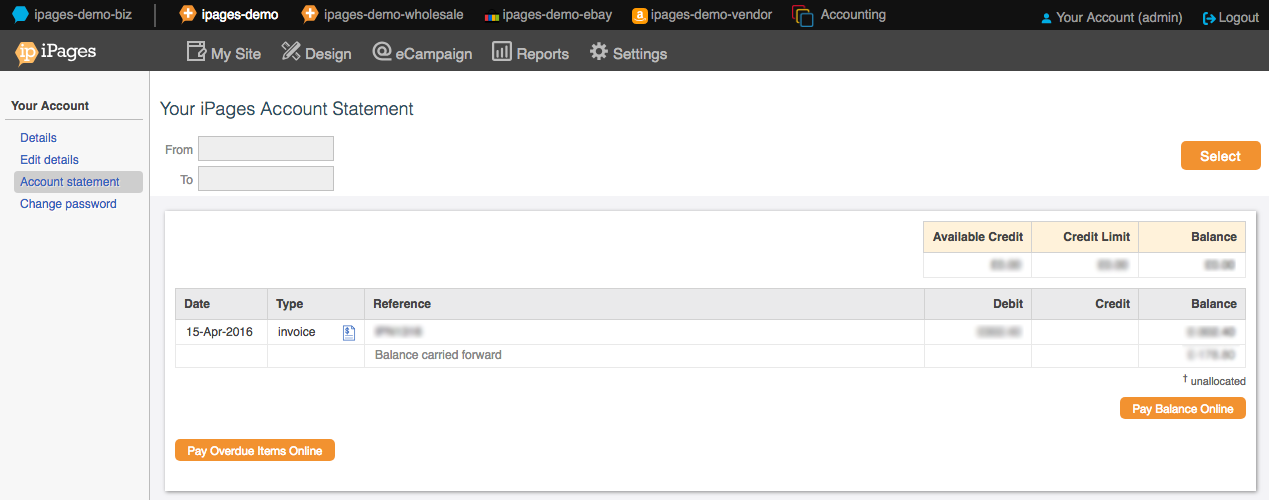The image size is (1269, 500).
Task: Click the Credit Limit header
Action: tap(1085, 237)
